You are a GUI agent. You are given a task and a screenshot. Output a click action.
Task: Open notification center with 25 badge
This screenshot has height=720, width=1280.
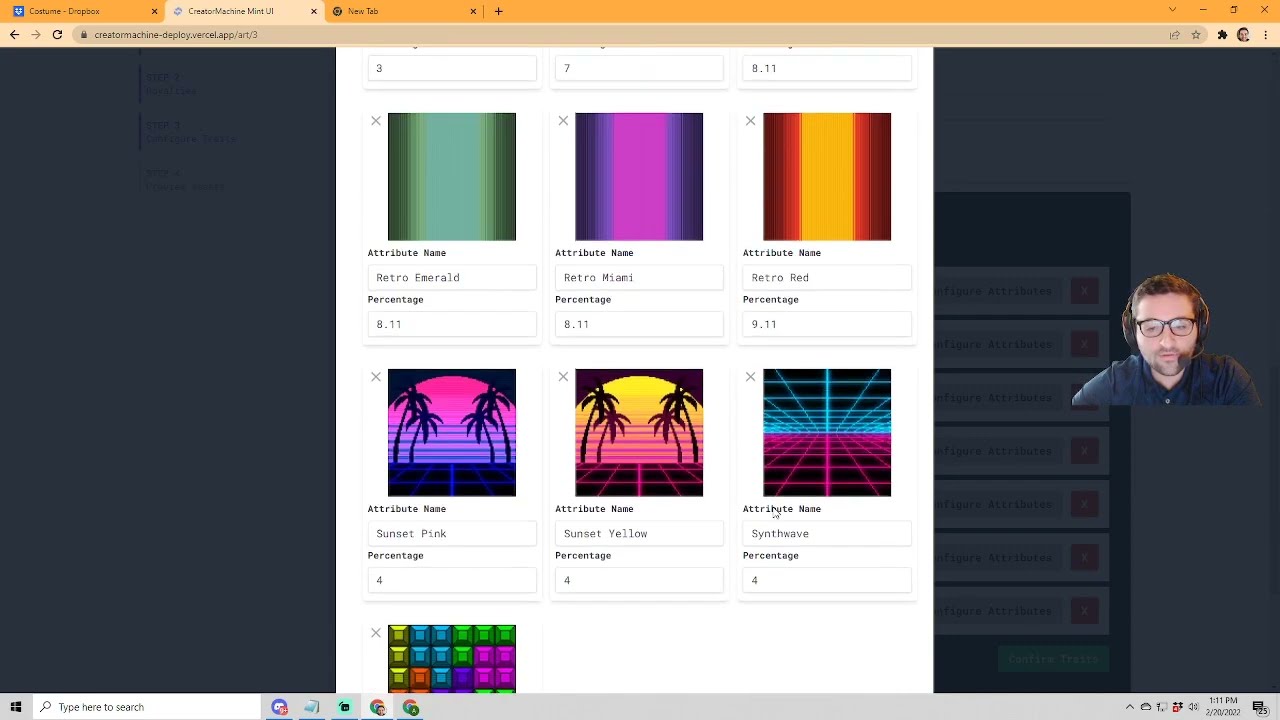coord(1260,707)
